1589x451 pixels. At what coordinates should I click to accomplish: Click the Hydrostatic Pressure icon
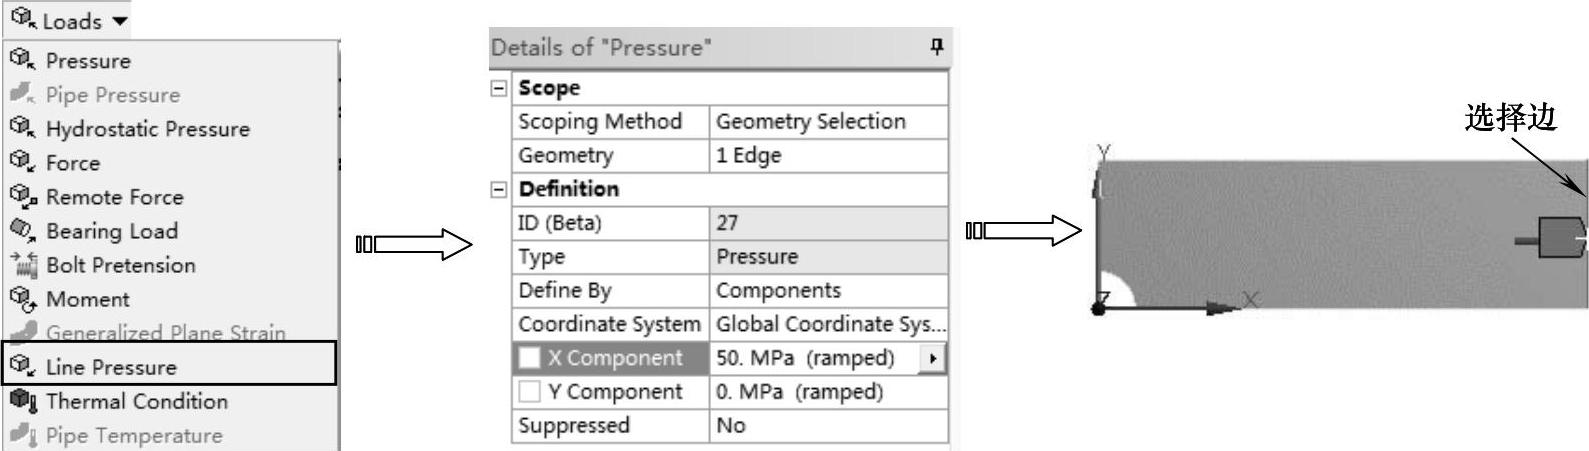click(x=22, y=128)
